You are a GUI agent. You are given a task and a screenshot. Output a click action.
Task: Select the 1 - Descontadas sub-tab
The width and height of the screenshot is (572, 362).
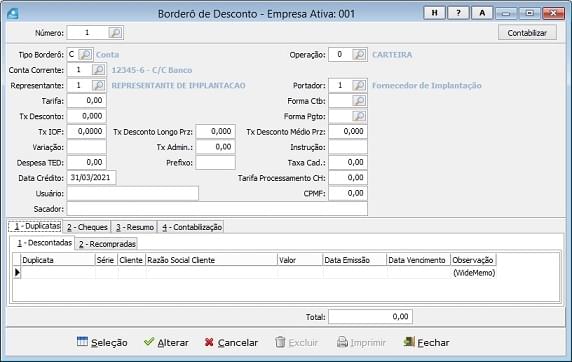pos(42,243)
